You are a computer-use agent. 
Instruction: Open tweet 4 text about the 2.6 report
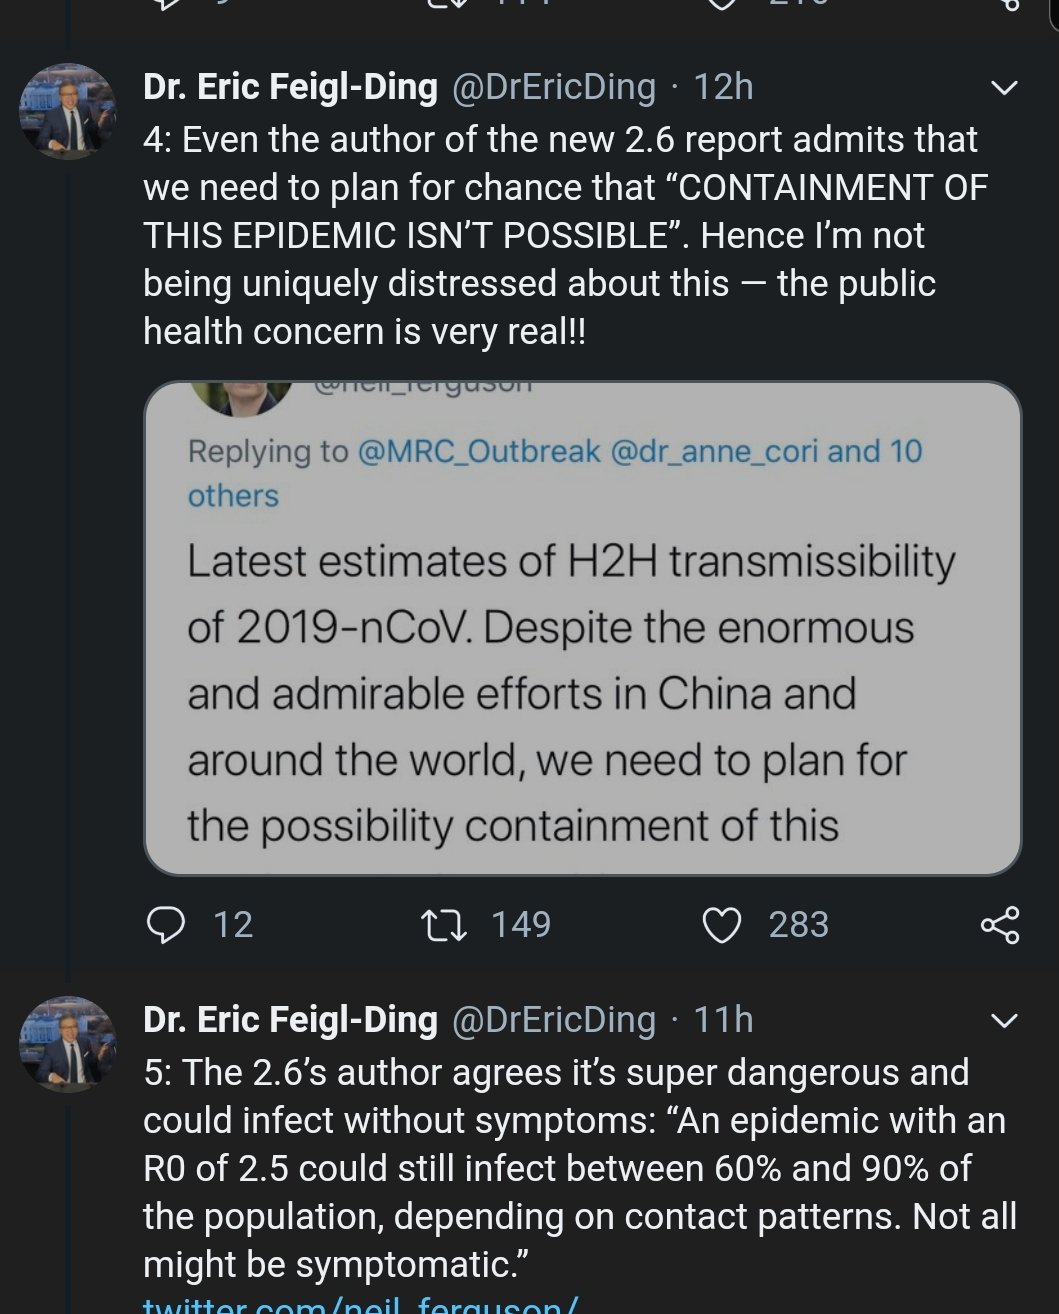pos(560,235)
